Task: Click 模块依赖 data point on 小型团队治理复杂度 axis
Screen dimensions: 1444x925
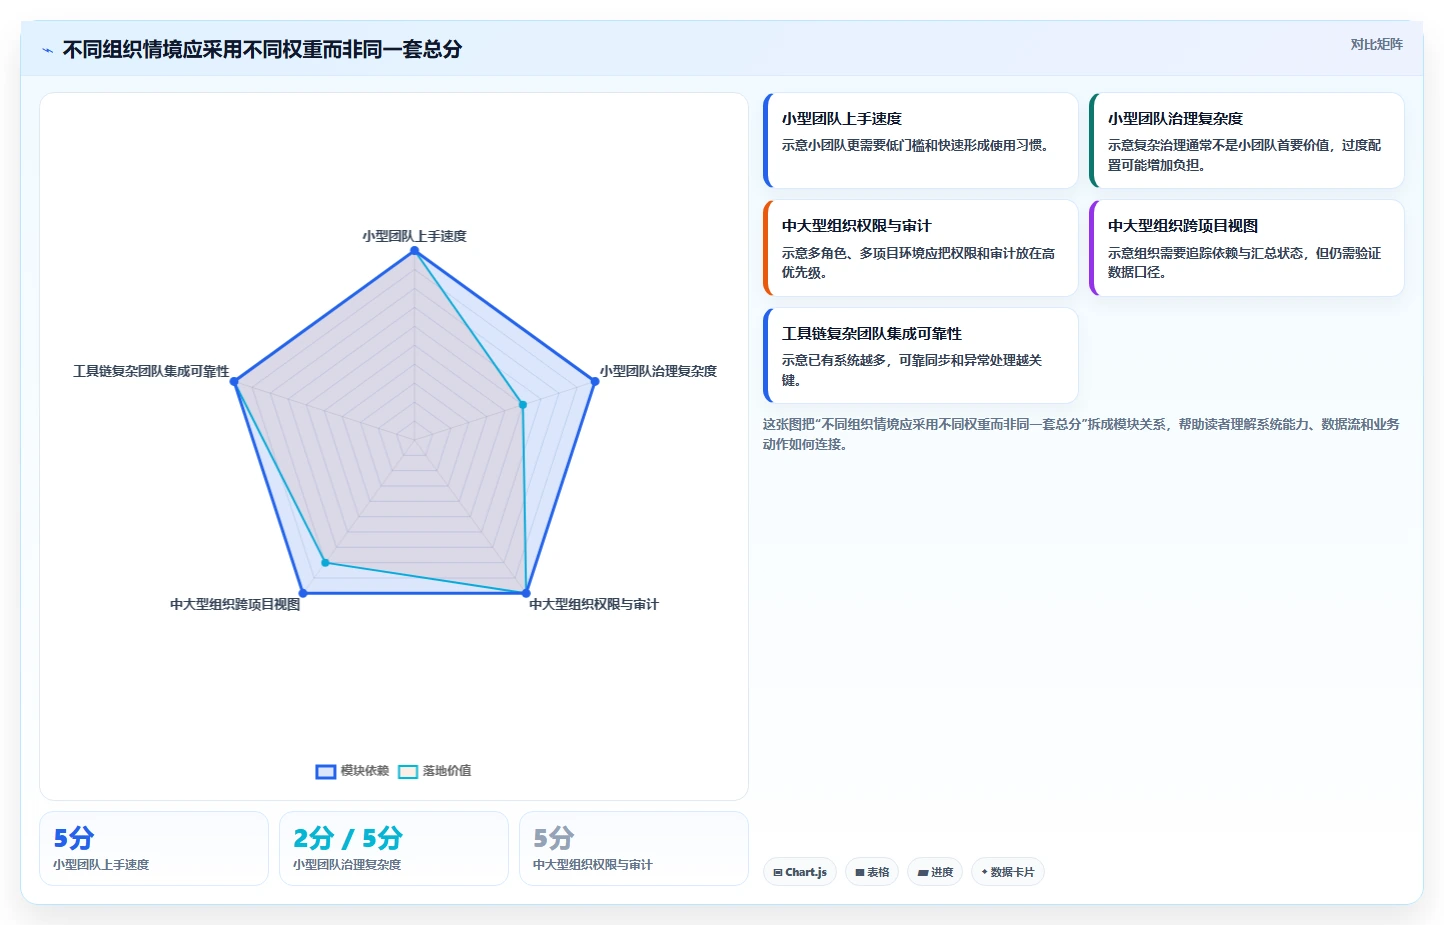Action: click(595, 381)
